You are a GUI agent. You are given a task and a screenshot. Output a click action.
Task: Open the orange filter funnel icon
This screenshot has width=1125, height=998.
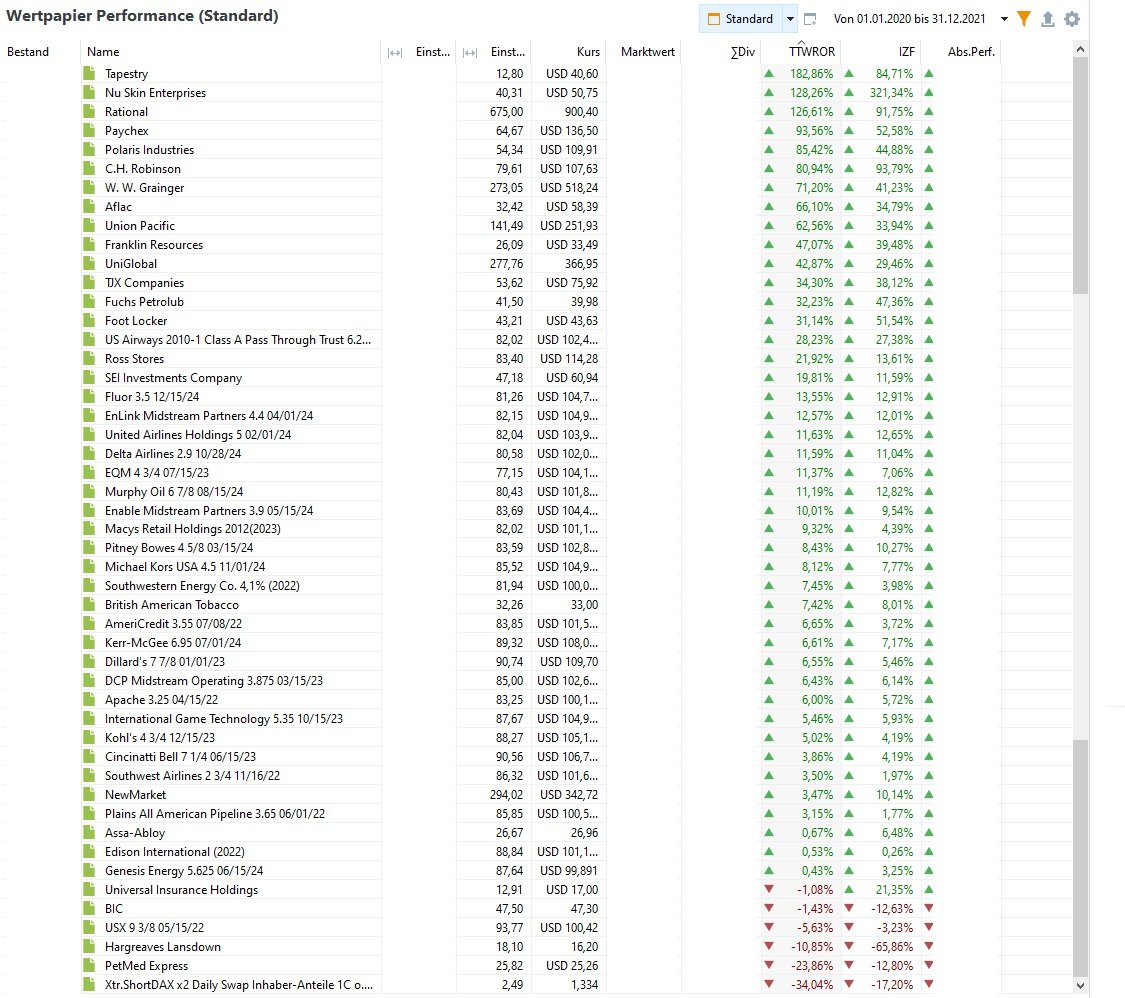click(1024, 19)
